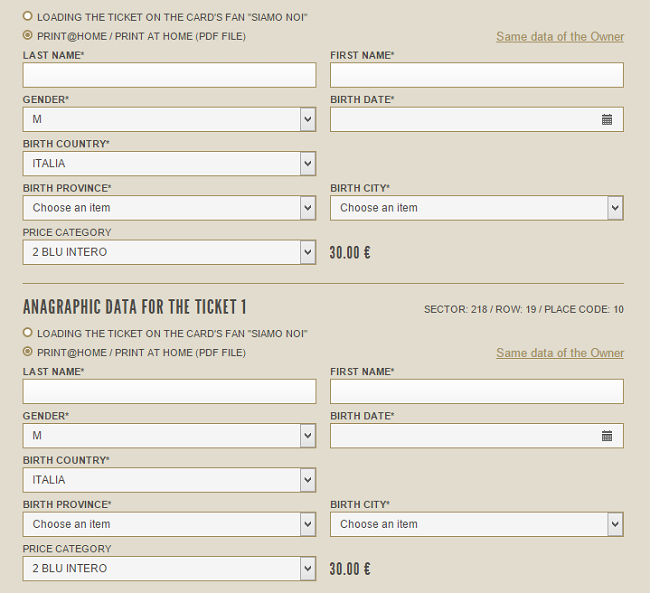Click first 'Same data of the Owner' link
This screenshot has height=593, width=650.
click(x=560, y=36)
